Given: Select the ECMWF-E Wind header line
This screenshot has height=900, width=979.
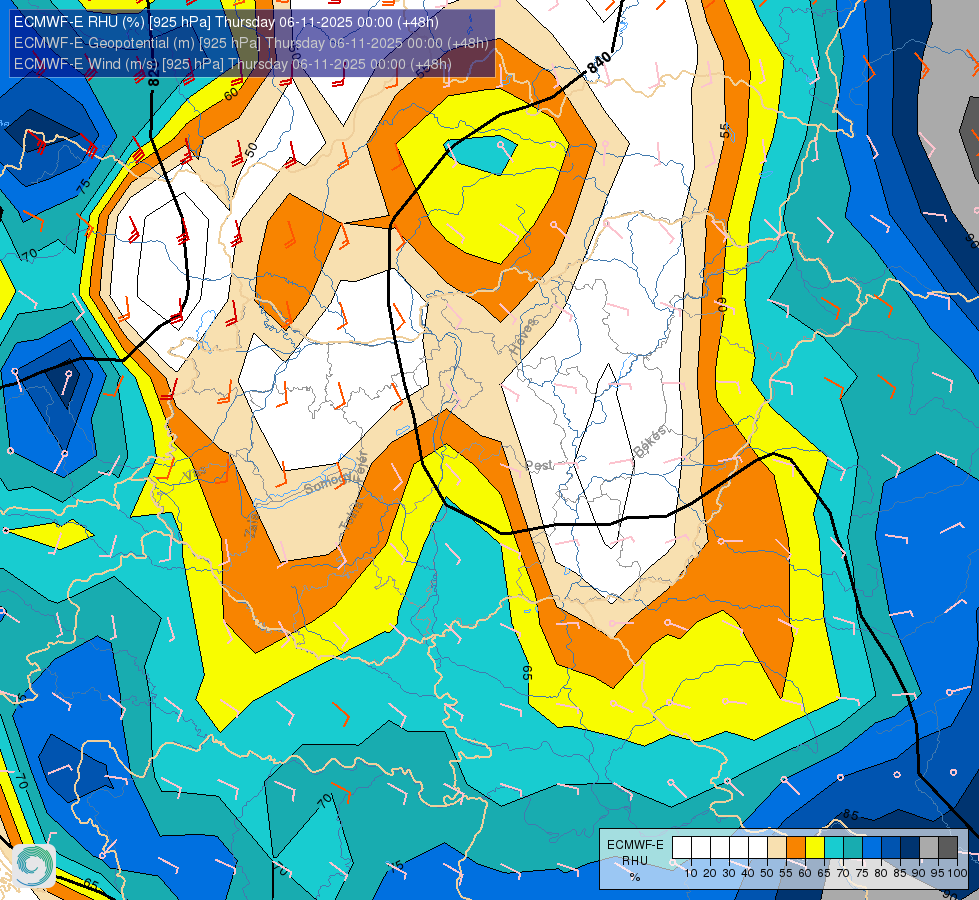Looking at the screenshot, I should pos(232,64).
